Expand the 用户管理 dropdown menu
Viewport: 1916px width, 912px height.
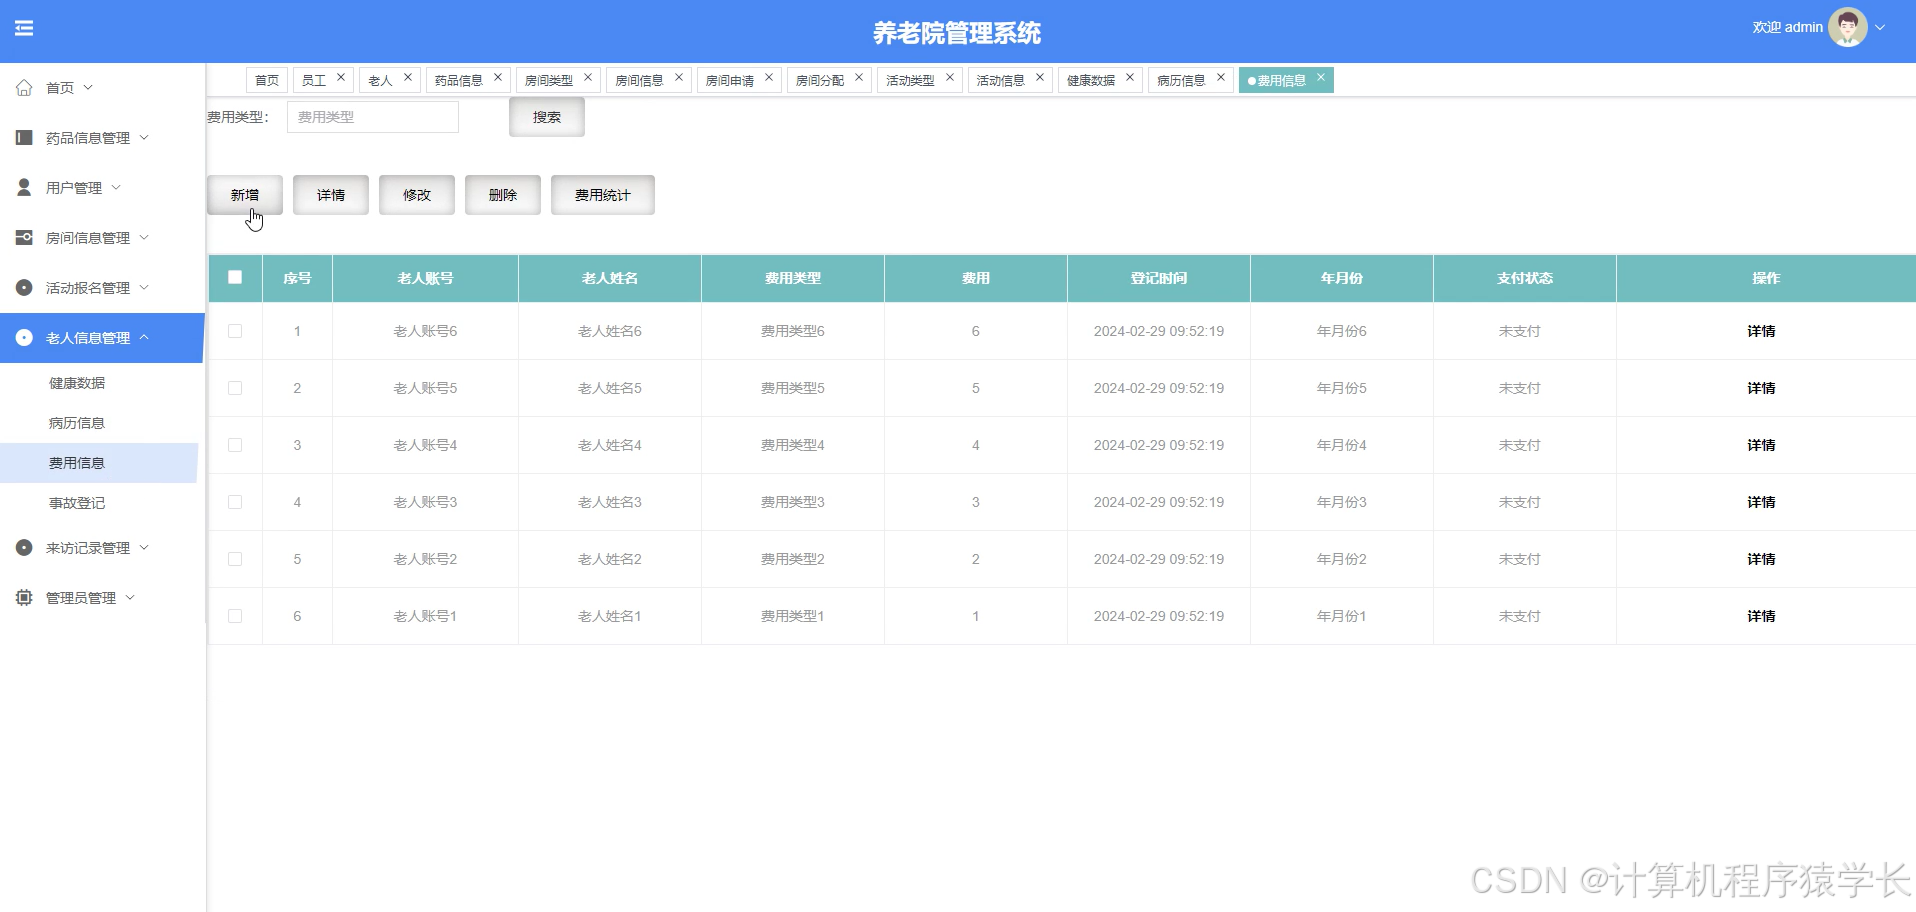point(117,187)
